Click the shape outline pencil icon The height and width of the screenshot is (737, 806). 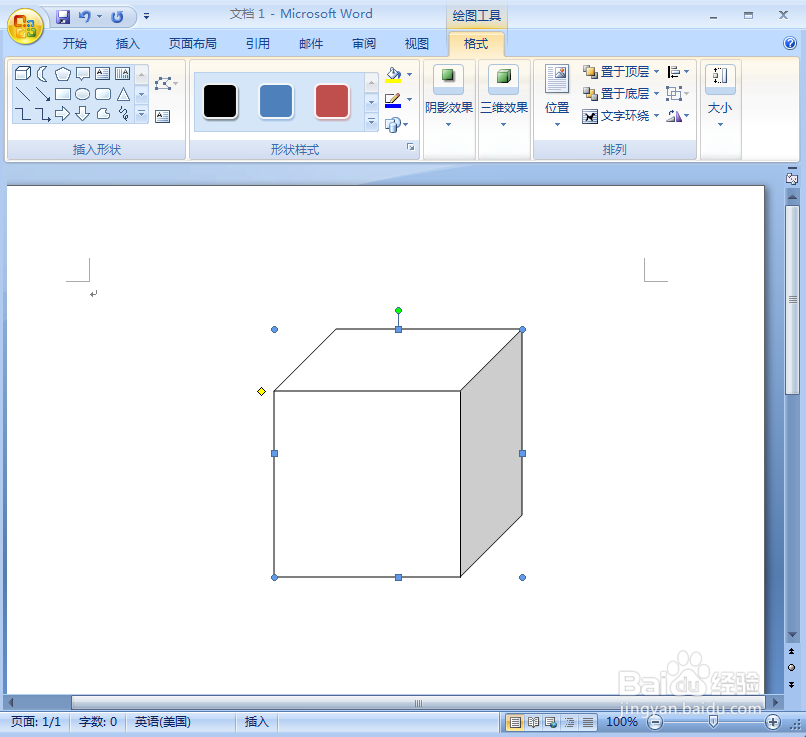pyautogui.click(x=393, y=100)
